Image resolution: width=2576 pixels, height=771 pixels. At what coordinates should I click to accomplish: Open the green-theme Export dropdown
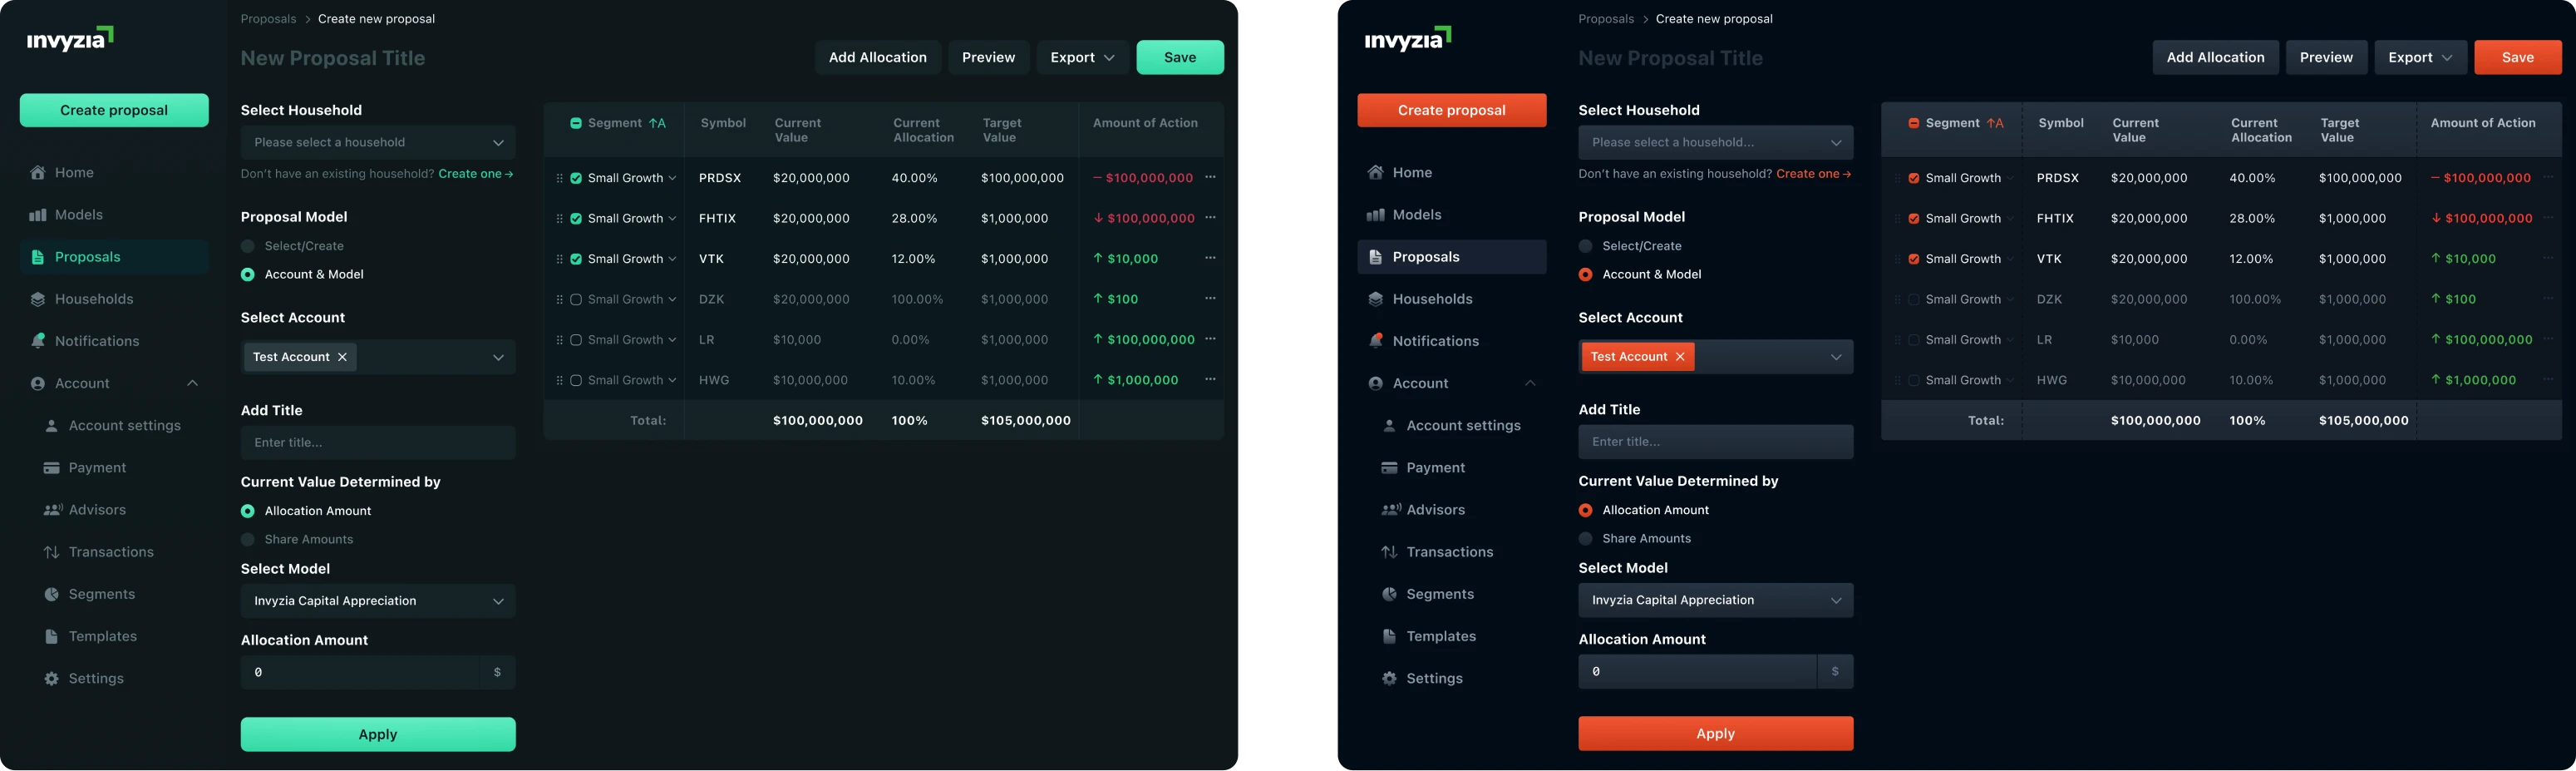1083,57
